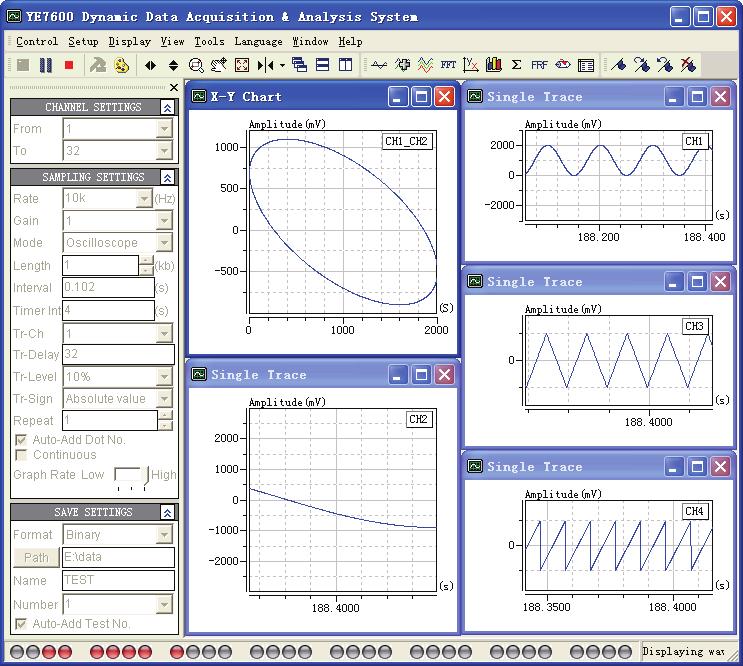Screen dimensions: 743x666
Task: Open X-Y chart tool icon
Action: click(471, 65)
